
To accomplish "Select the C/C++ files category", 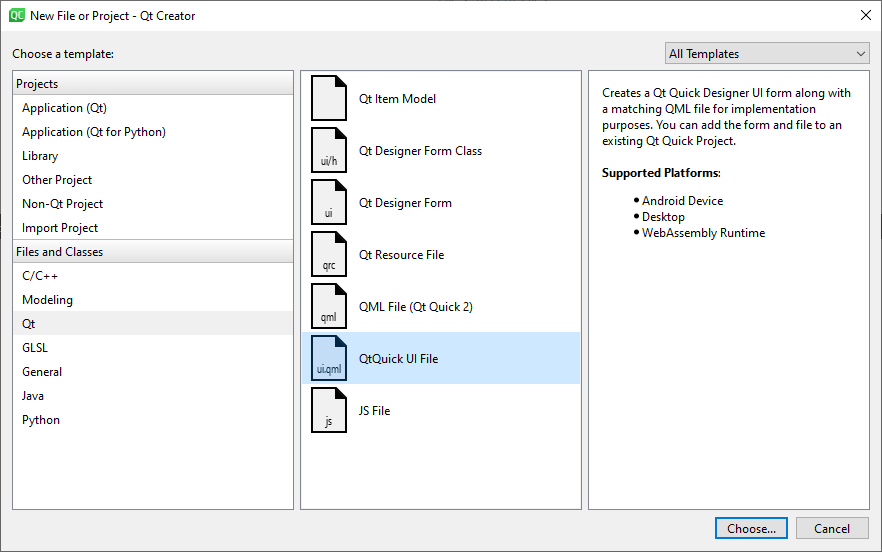I will (x=153, y=276).
